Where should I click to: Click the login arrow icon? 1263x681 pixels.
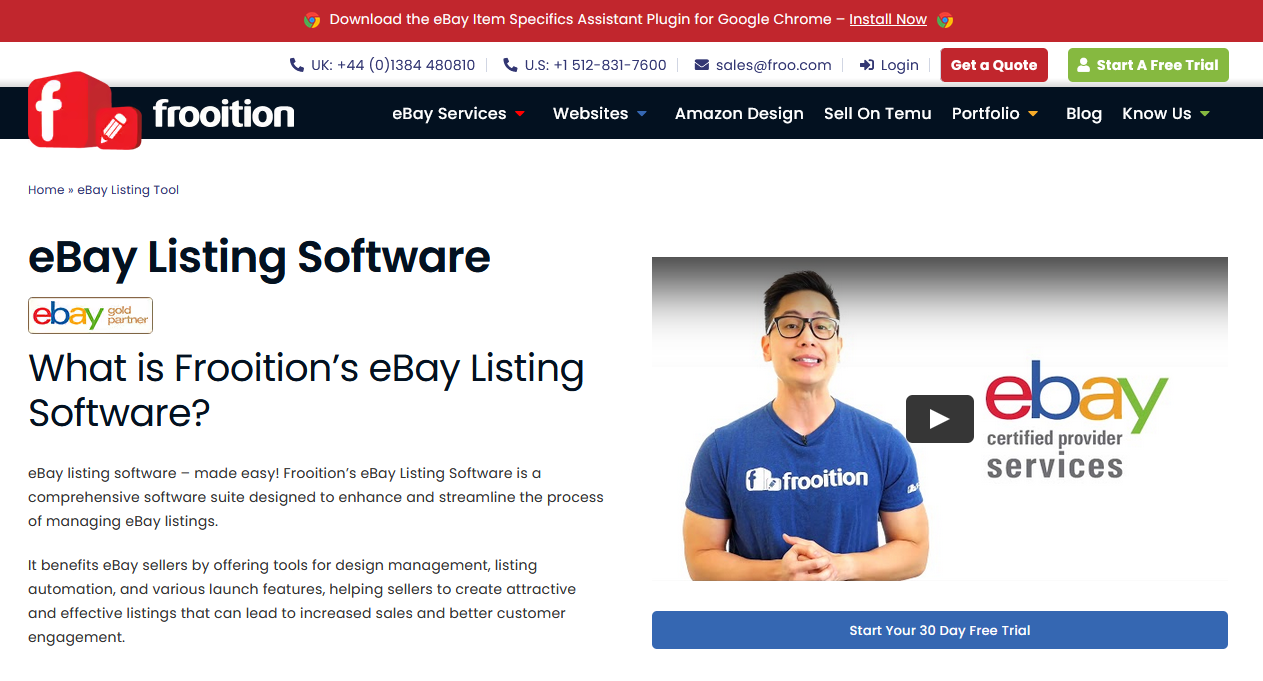coord(867,65)
